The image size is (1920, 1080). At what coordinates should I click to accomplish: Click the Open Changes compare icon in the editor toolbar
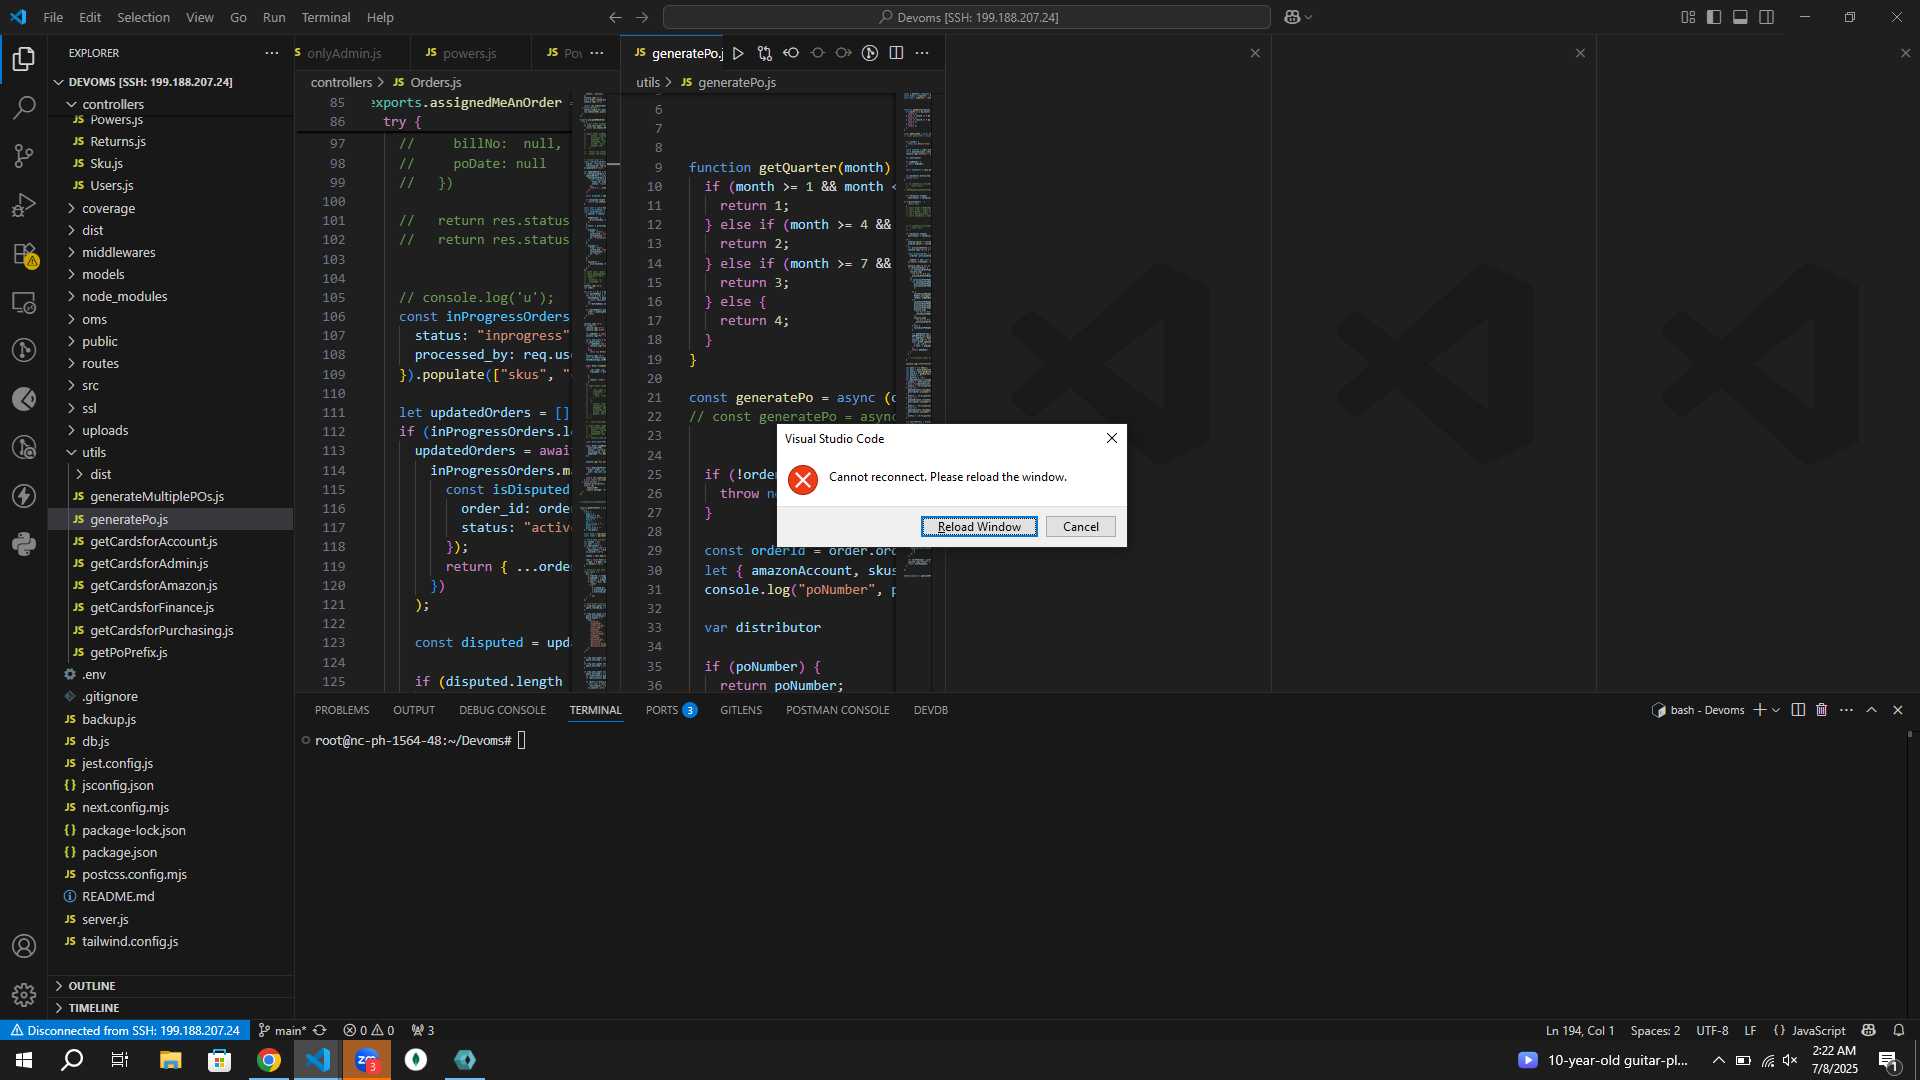click(x=765, y=53)
